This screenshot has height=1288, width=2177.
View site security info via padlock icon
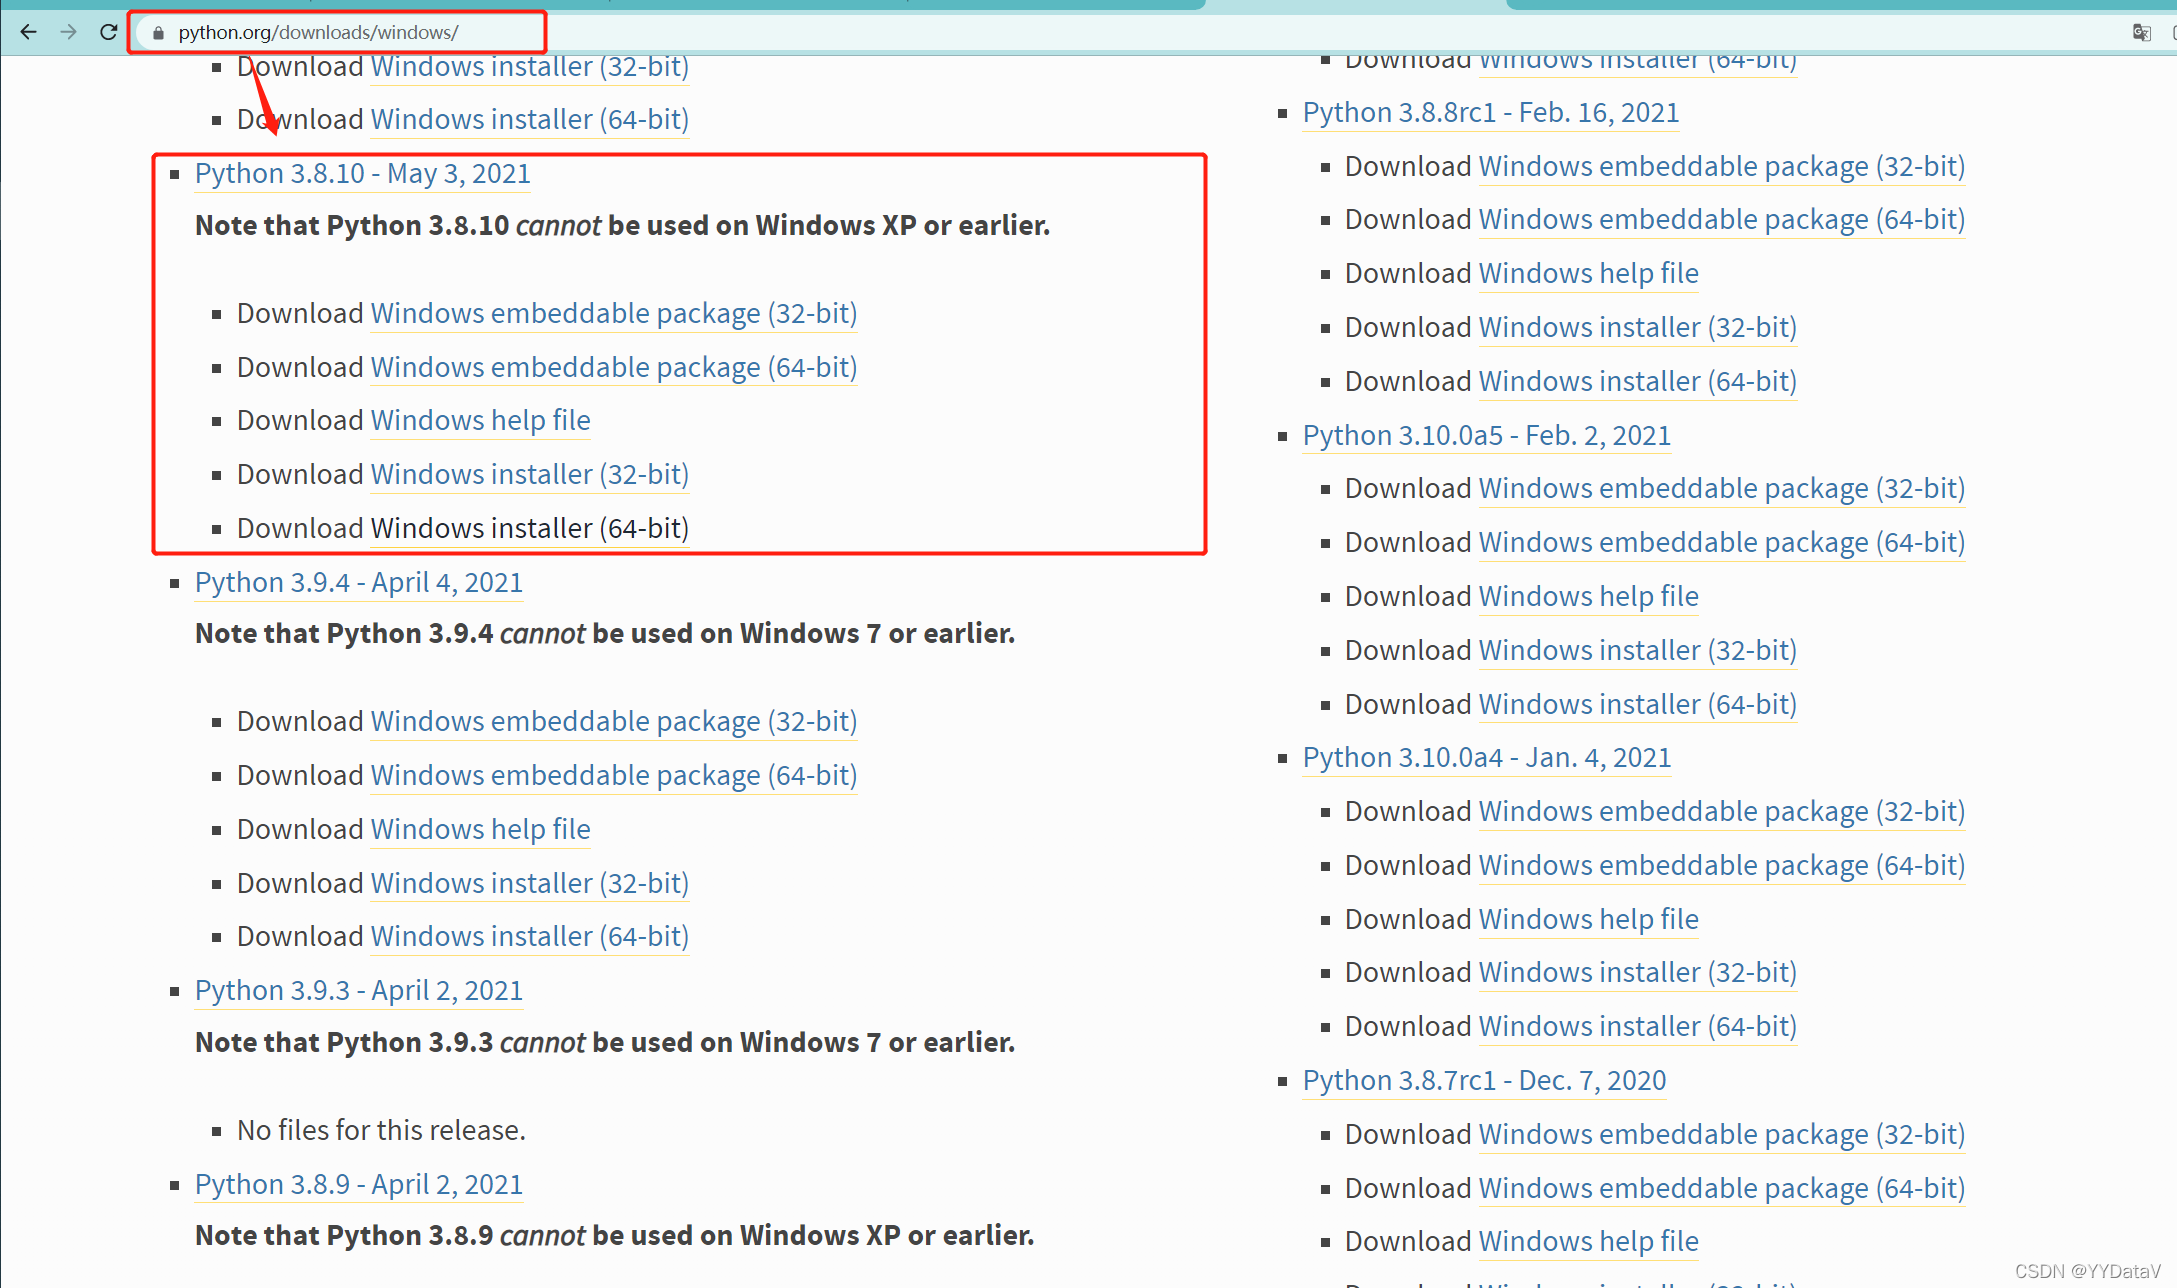point(158,32)
